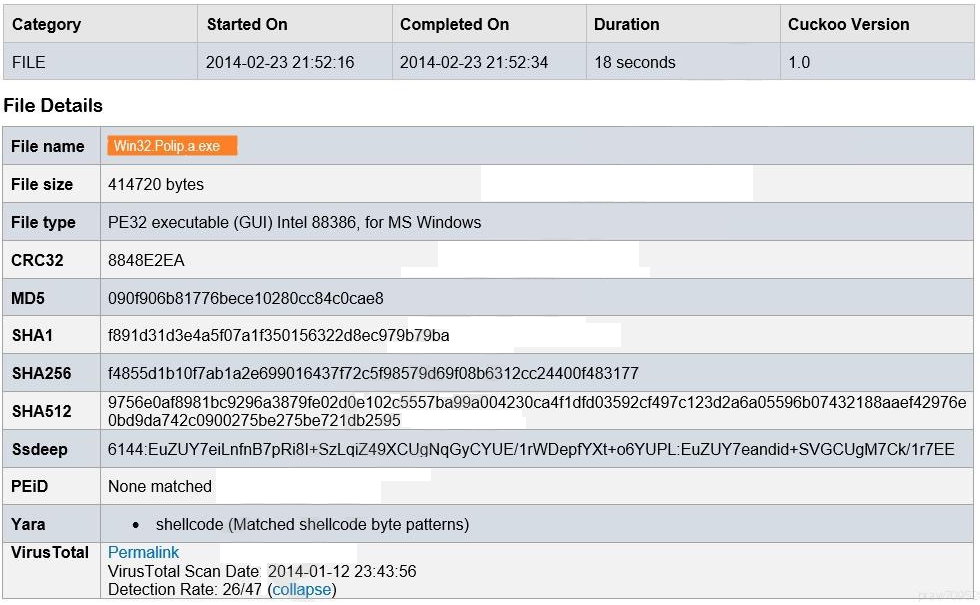Open the VirusTotal Permalink
The height and width of the screenshot is (605, 980).
tap(143, 552)
